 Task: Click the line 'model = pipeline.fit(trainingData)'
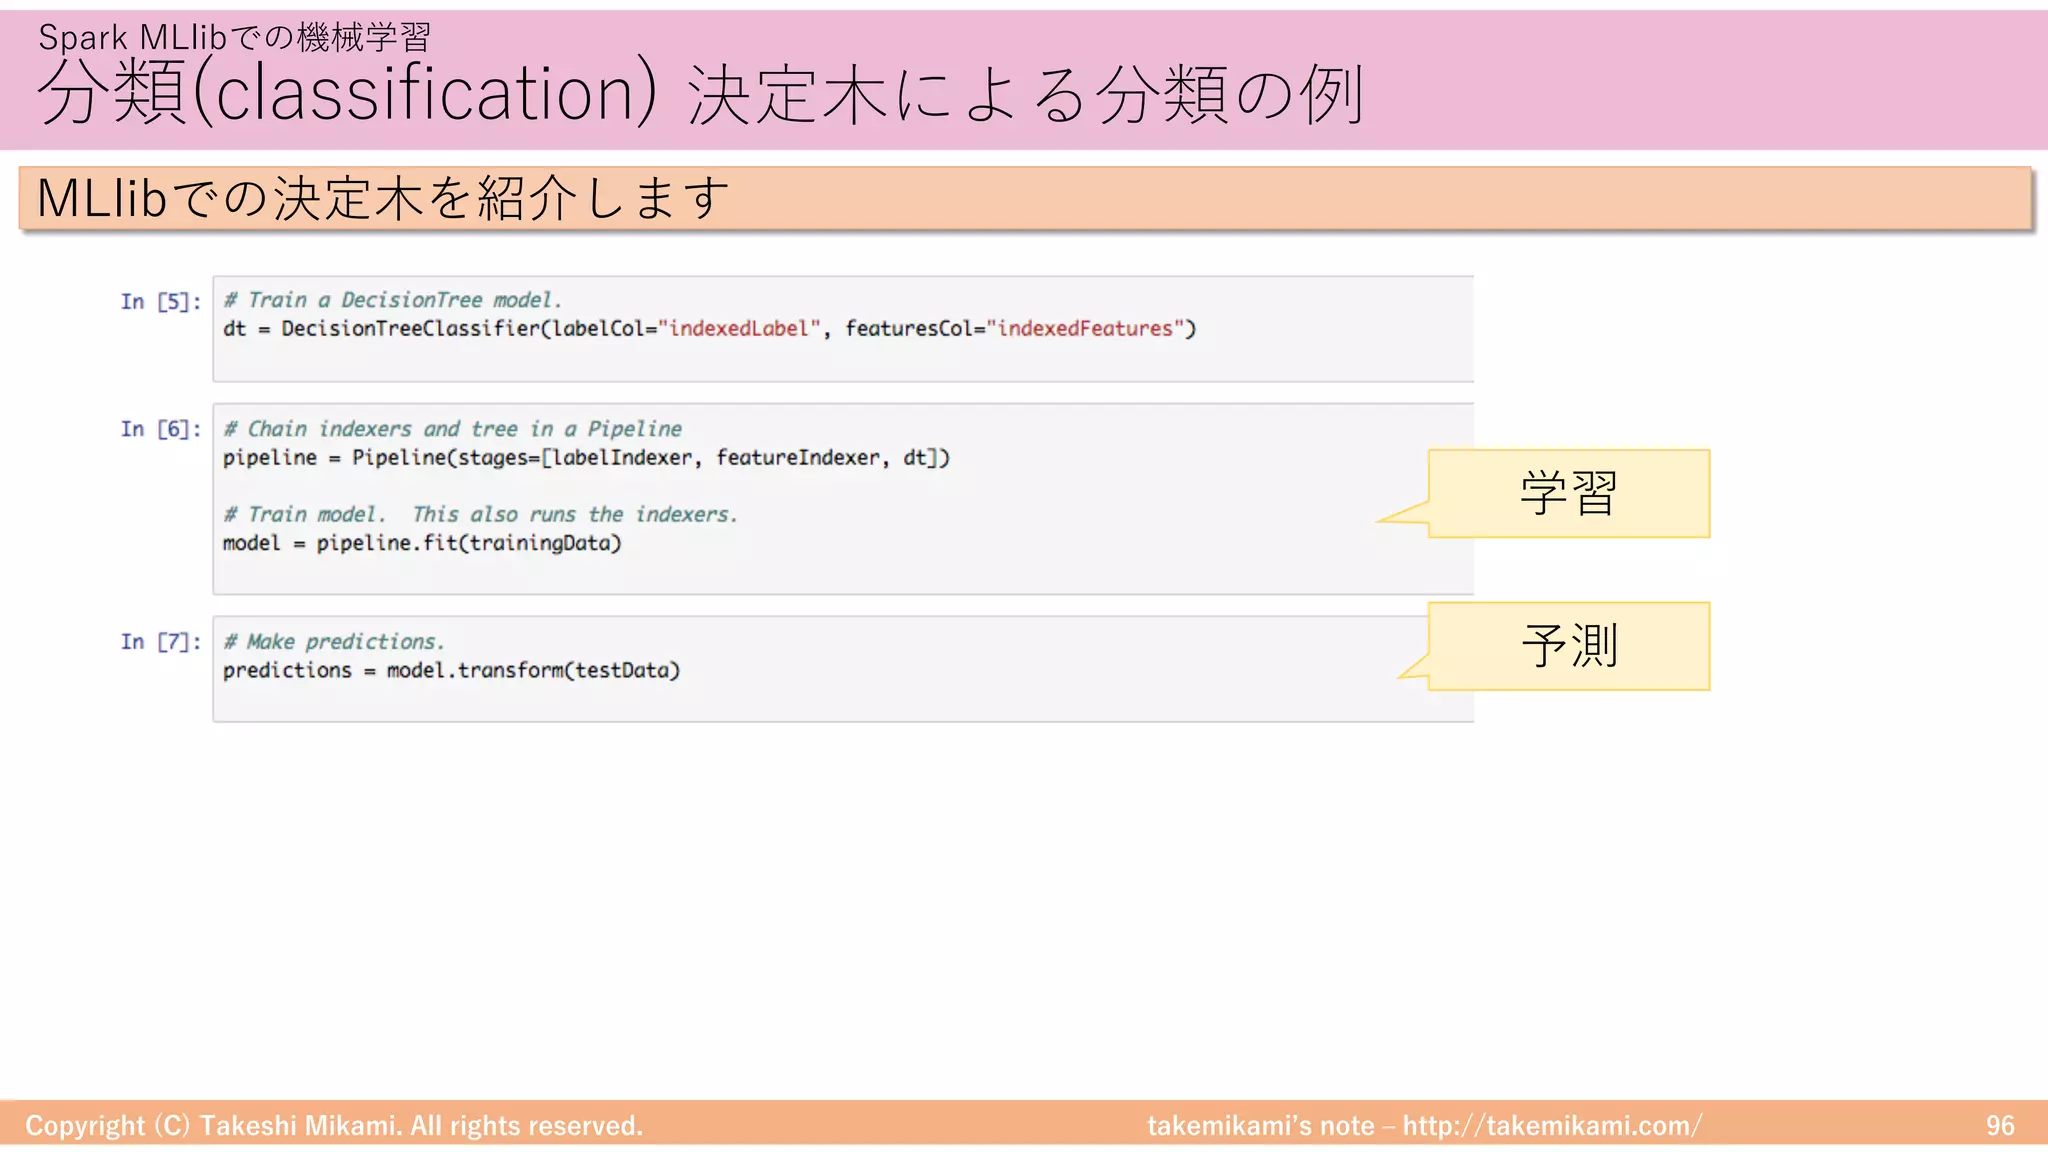coord(422,543)
